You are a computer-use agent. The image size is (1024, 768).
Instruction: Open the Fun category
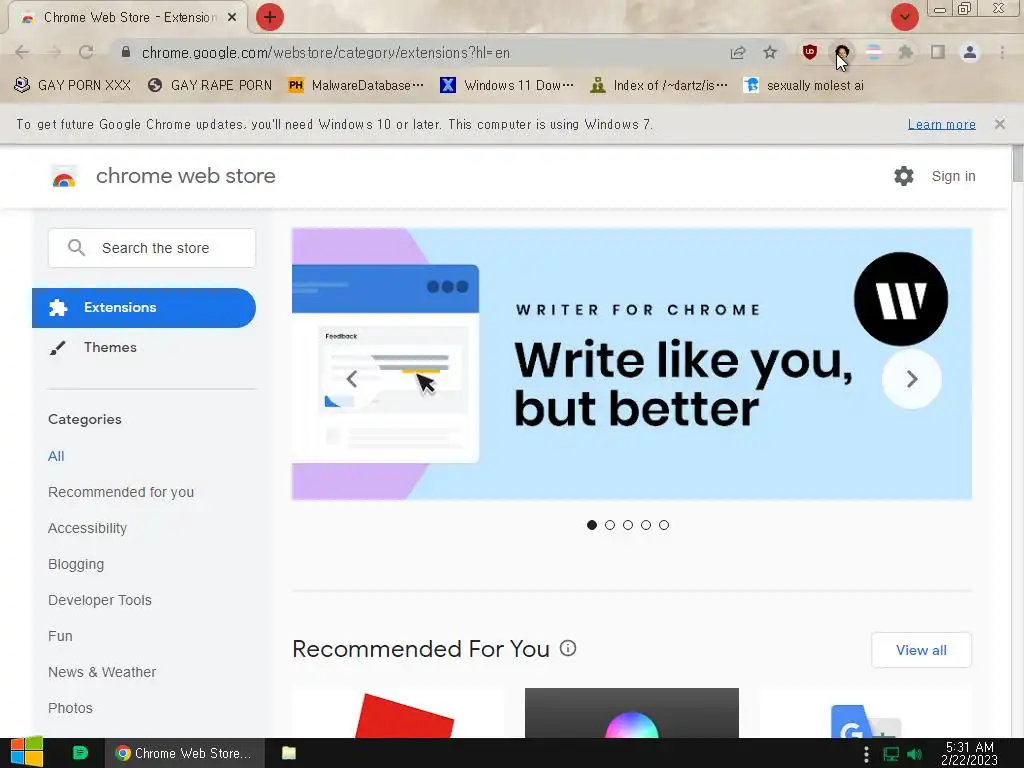pos(60,636)
